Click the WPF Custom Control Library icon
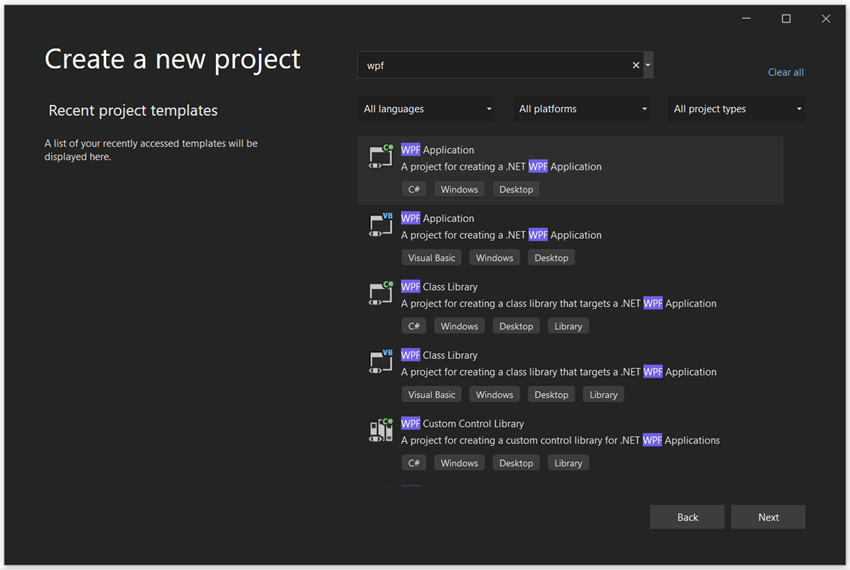 pos(381,430)
